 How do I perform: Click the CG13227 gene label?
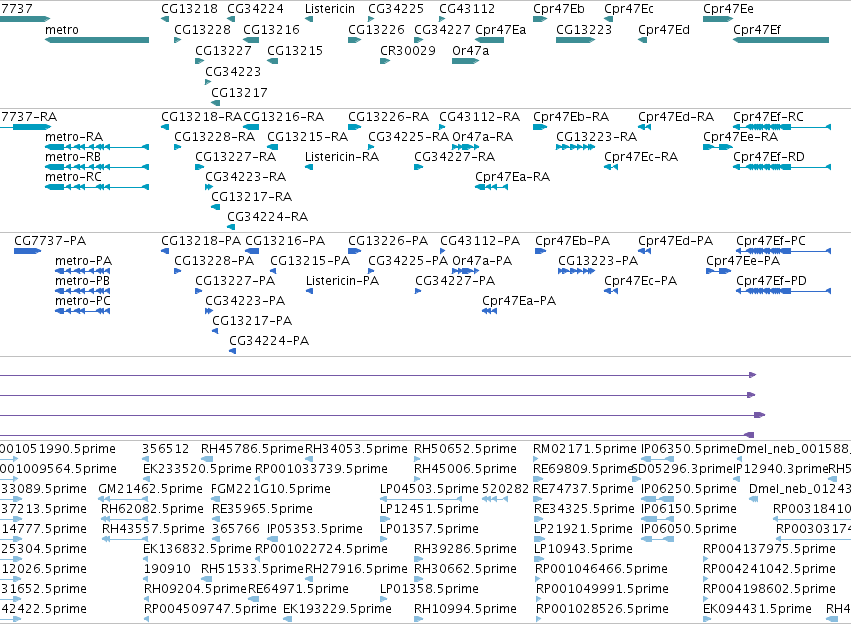click(x=223, y=50)
